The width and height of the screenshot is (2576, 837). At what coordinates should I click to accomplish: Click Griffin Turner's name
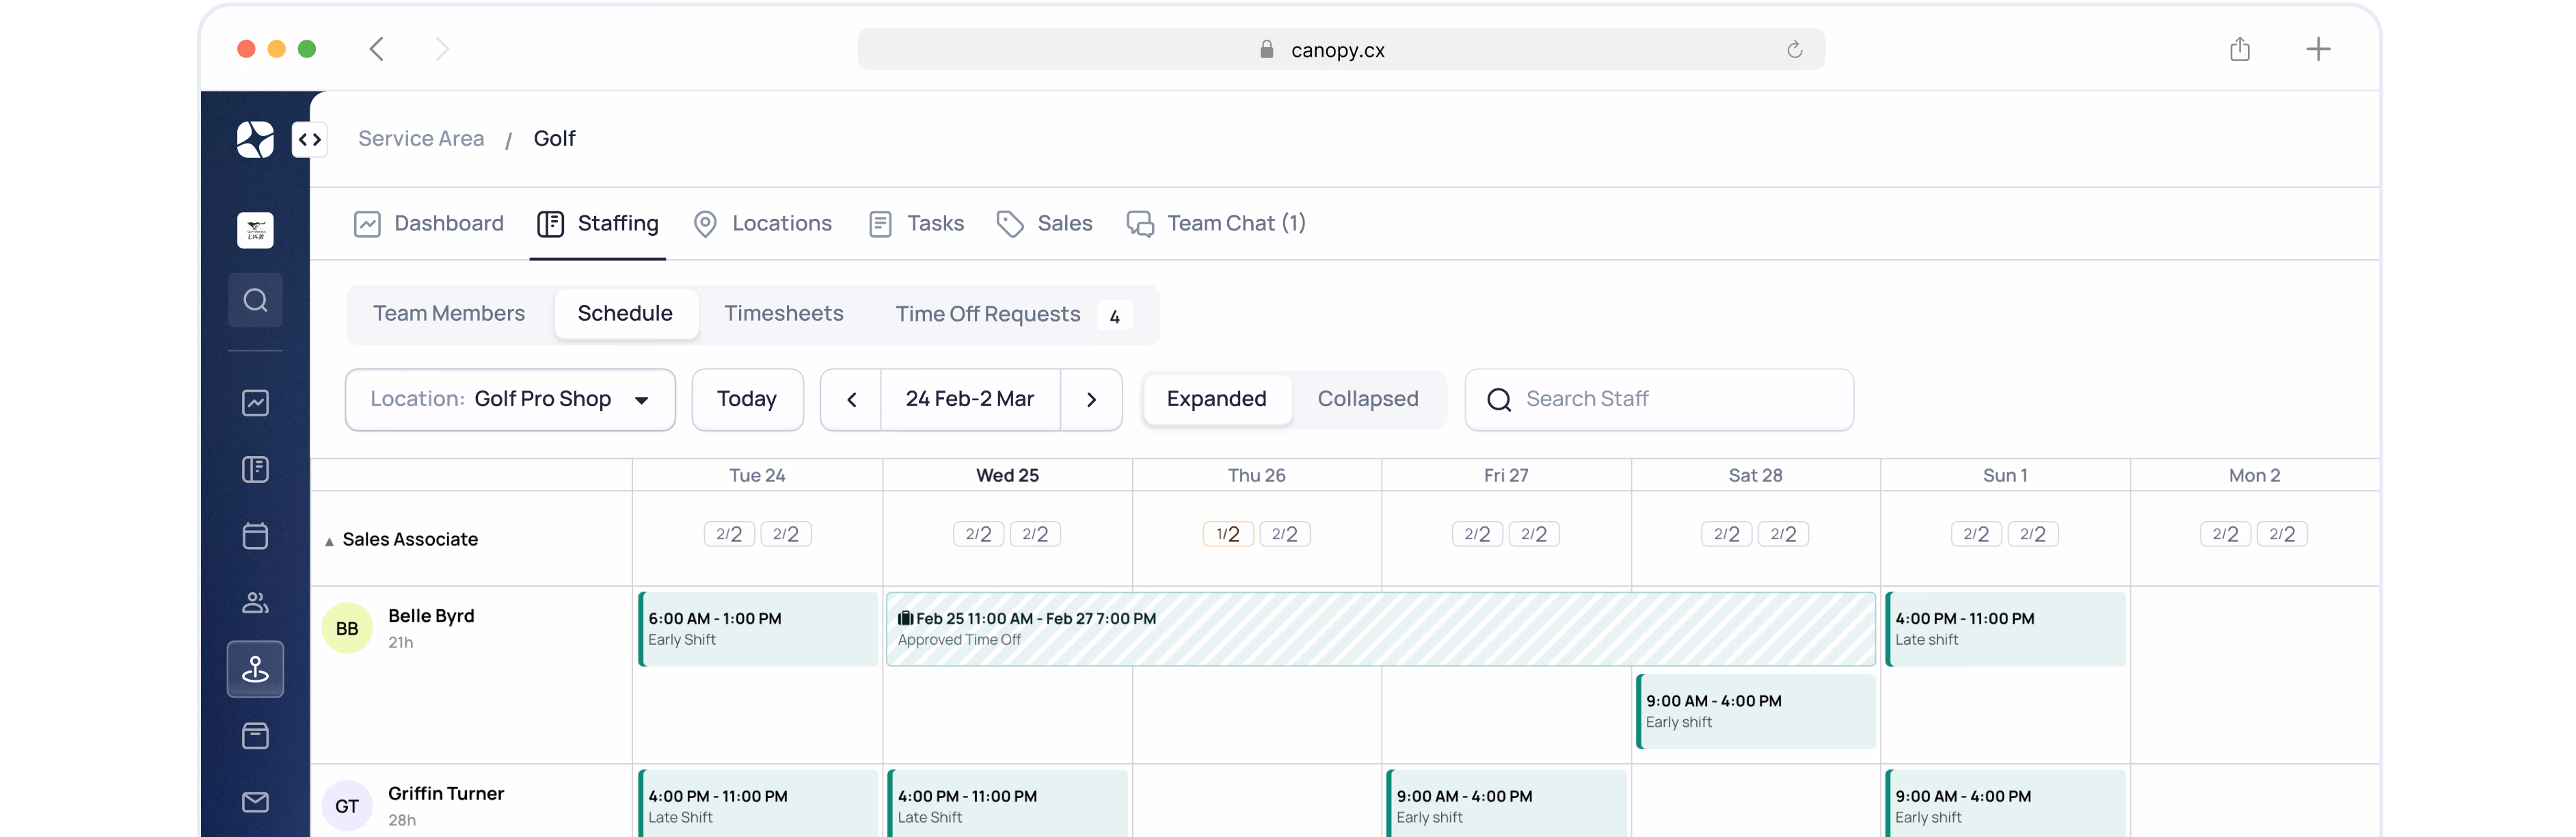point(446,794)
